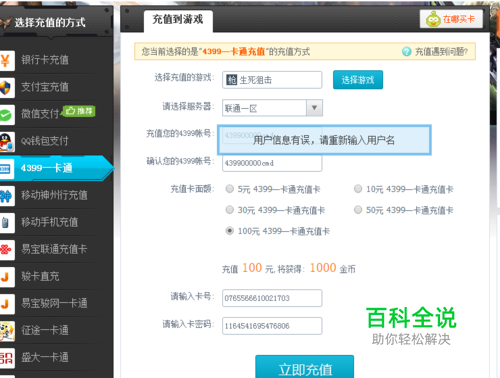Click the 移动神州行 icon
Image resolution: width=500 pixels, height=378 pixels.
click(x=7, y=196)
